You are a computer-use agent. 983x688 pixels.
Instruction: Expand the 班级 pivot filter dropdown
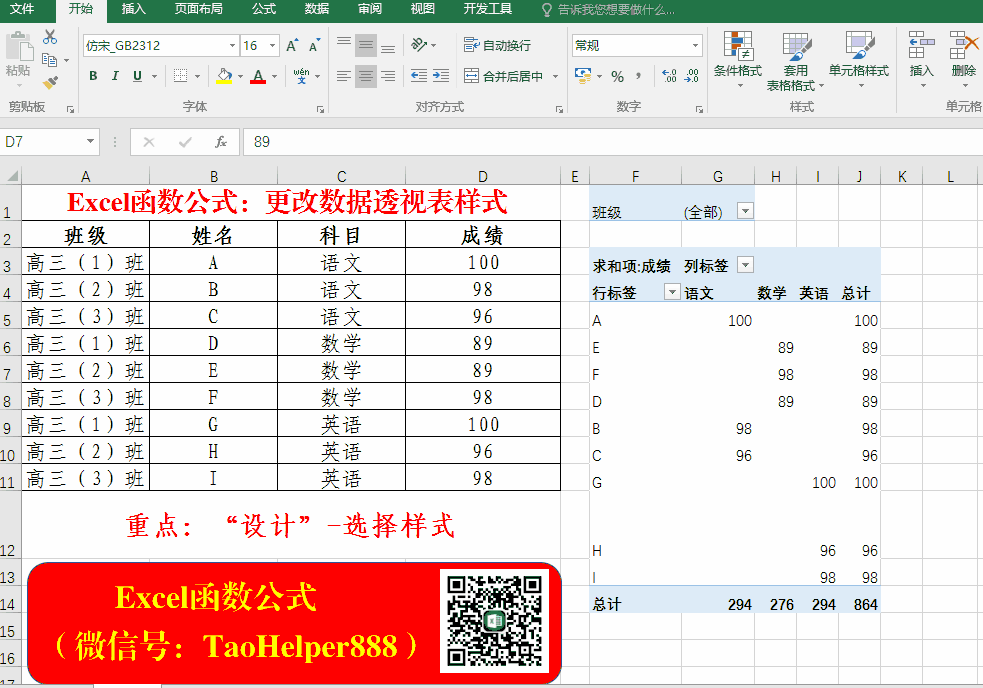point(744,211)
